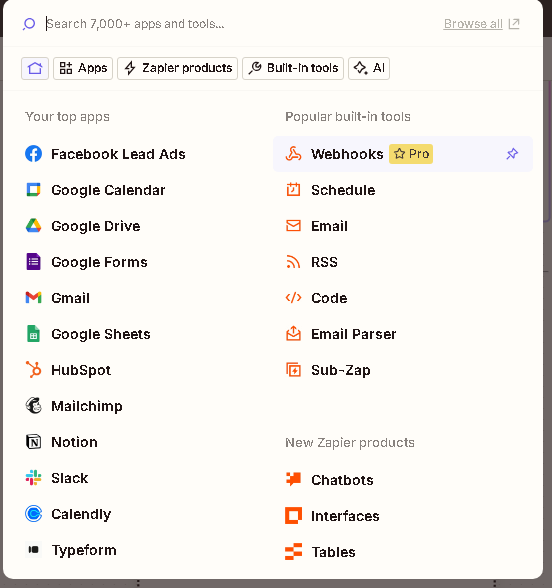
Task: Filter by the AI tab
Action: [369, 68]
